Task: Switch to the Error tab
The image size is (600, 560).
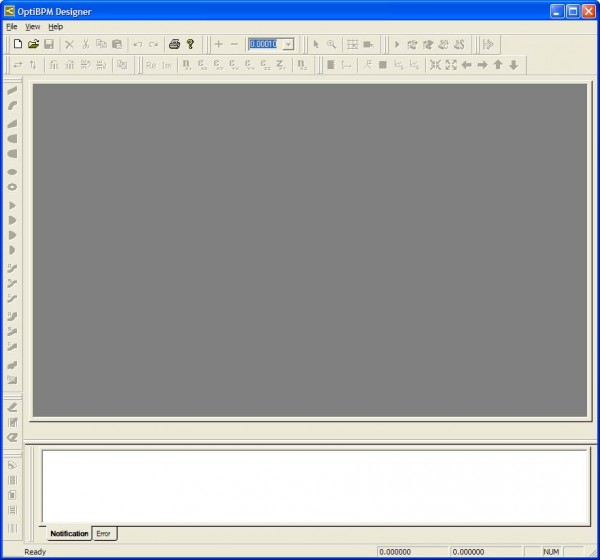Action: (x=103, y=534)
